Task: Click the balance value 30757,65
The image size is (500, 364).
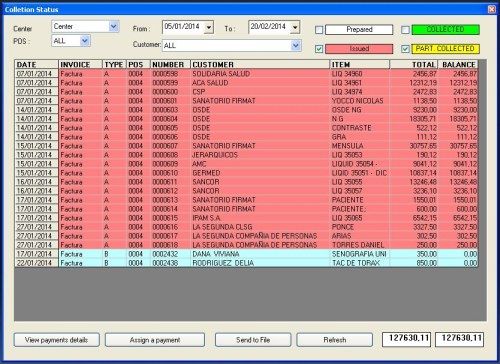Action: pos(458,146)
